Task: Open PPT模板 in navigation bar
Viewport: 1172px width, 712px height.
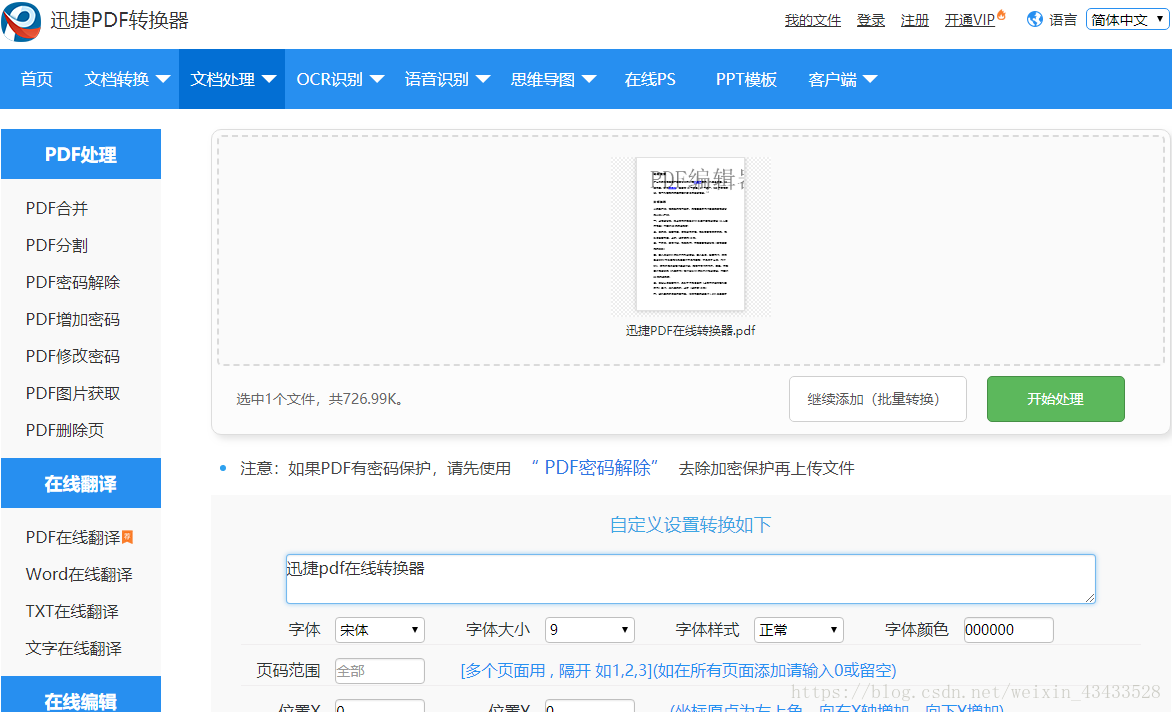Action: pos(746,79)
